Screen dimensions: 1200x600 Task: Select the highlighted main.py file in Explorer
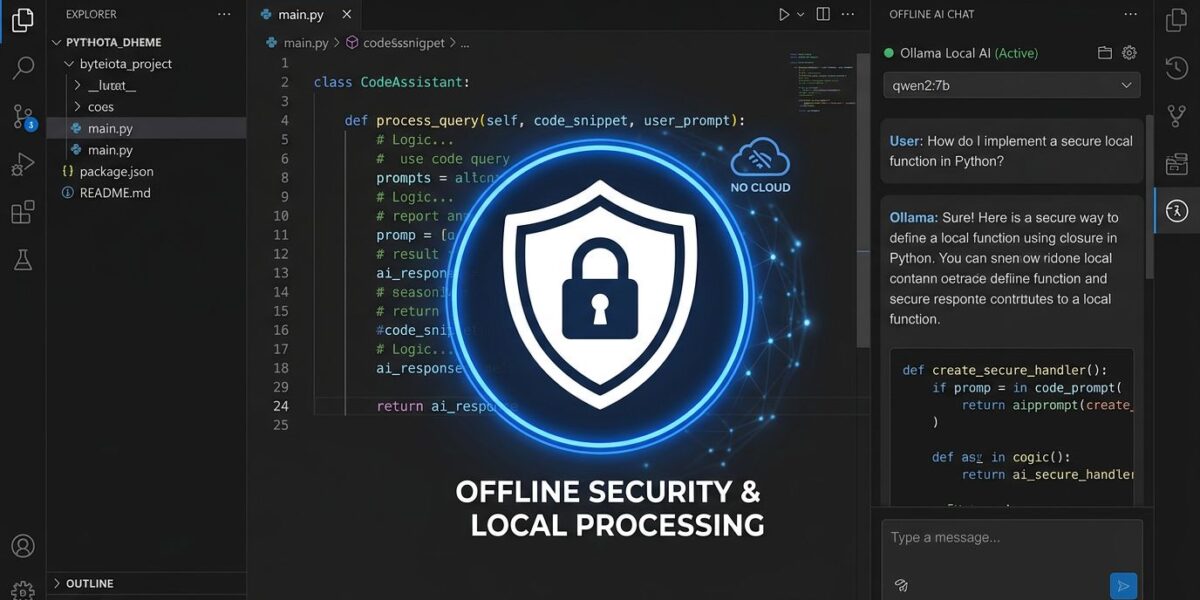146,128
